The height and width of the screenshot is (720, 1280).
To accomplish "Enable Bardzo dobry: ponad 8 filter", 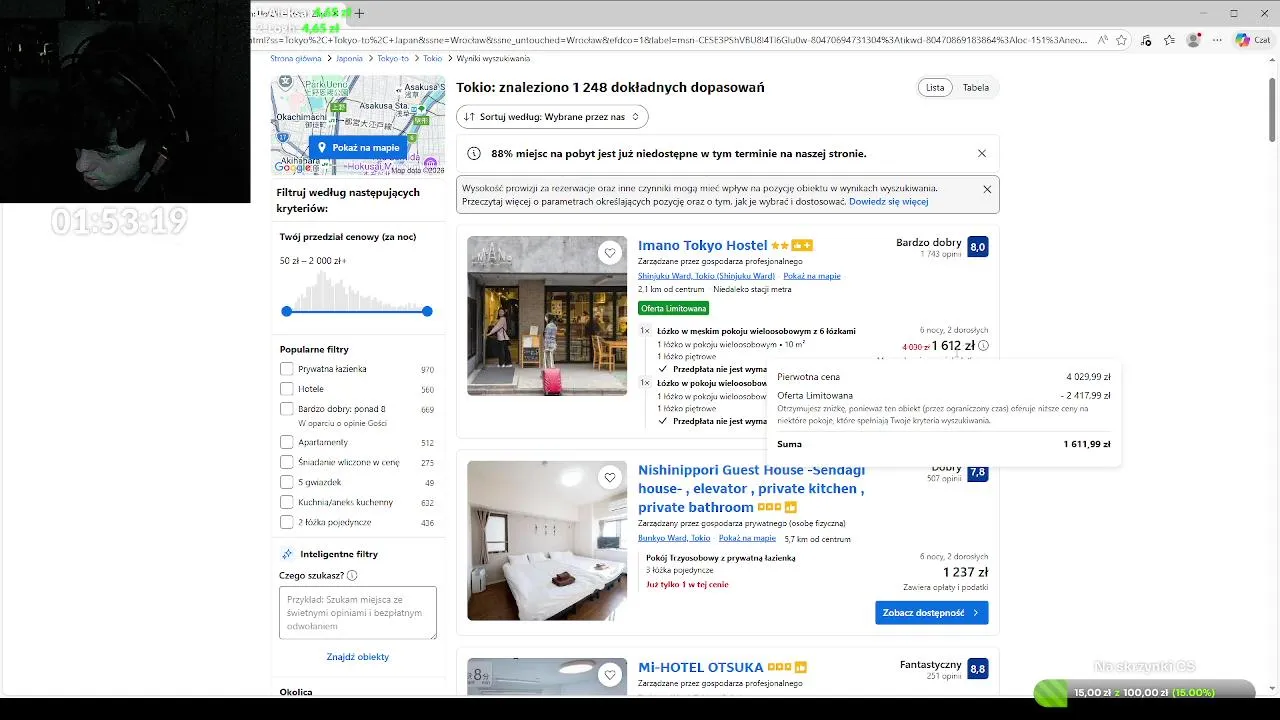I will tap(287, 409).
